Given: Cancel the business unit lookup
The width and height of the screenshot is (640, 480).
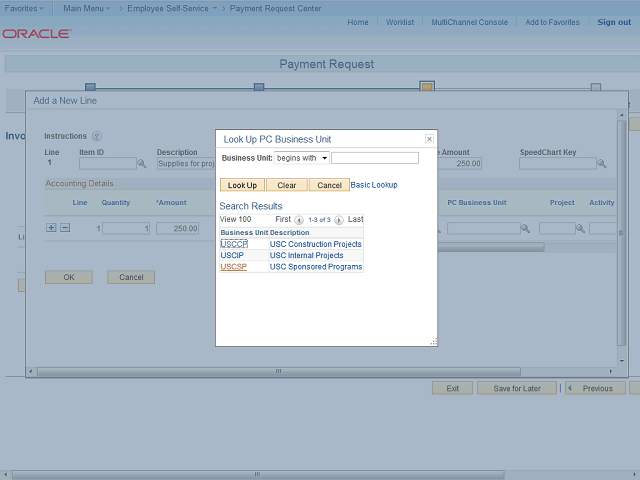Looking at the screenshot, I should click(x=329, y=185).
